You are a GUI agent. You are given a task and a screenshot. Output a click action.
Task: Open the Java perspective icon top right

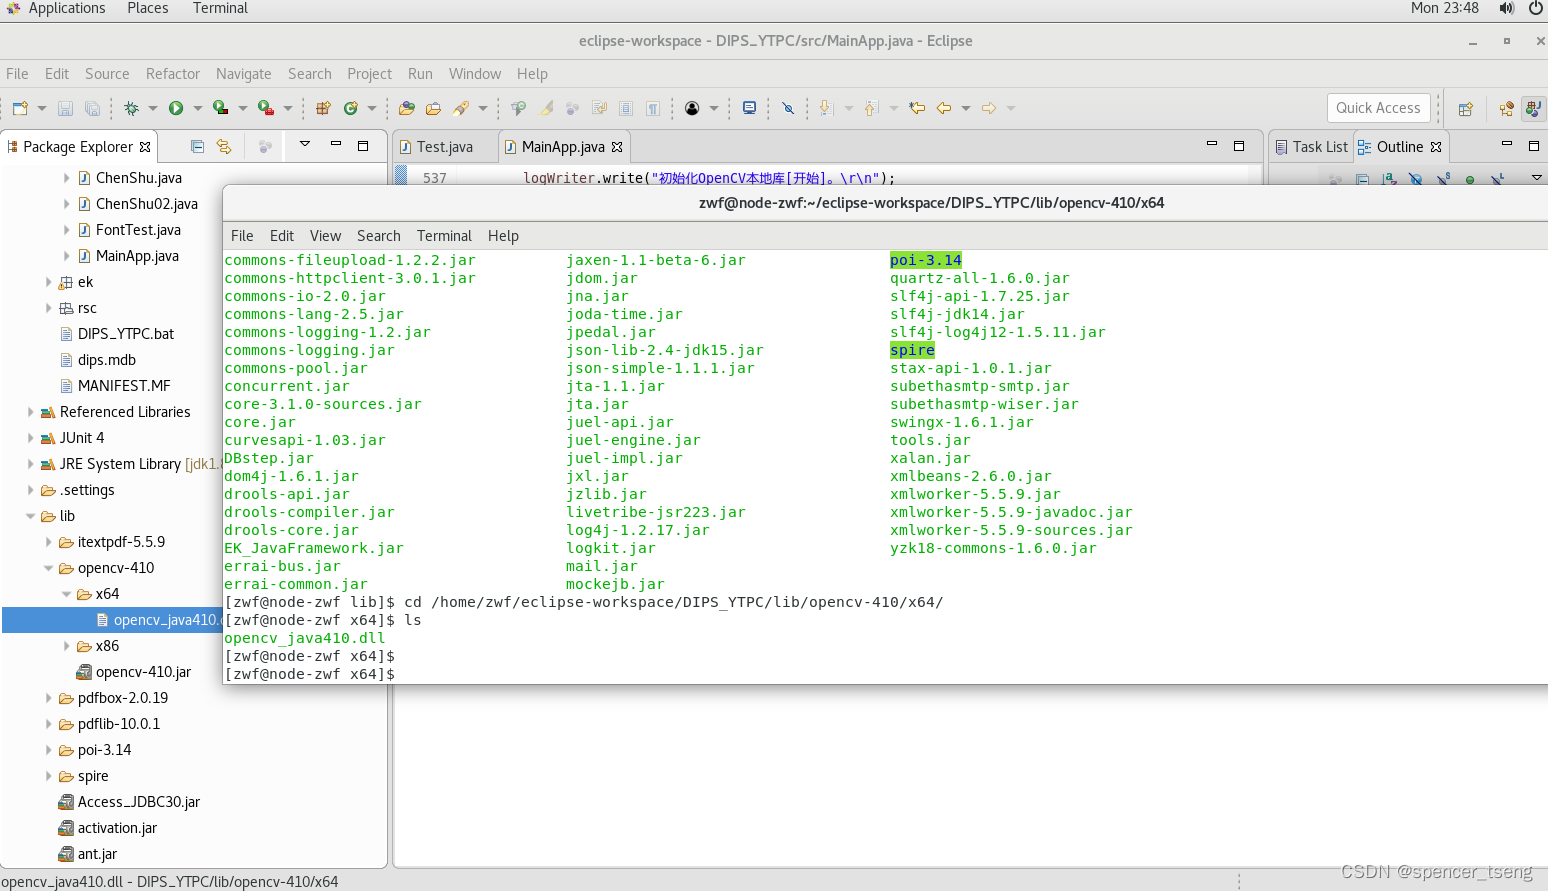[x=1533, y=108]
